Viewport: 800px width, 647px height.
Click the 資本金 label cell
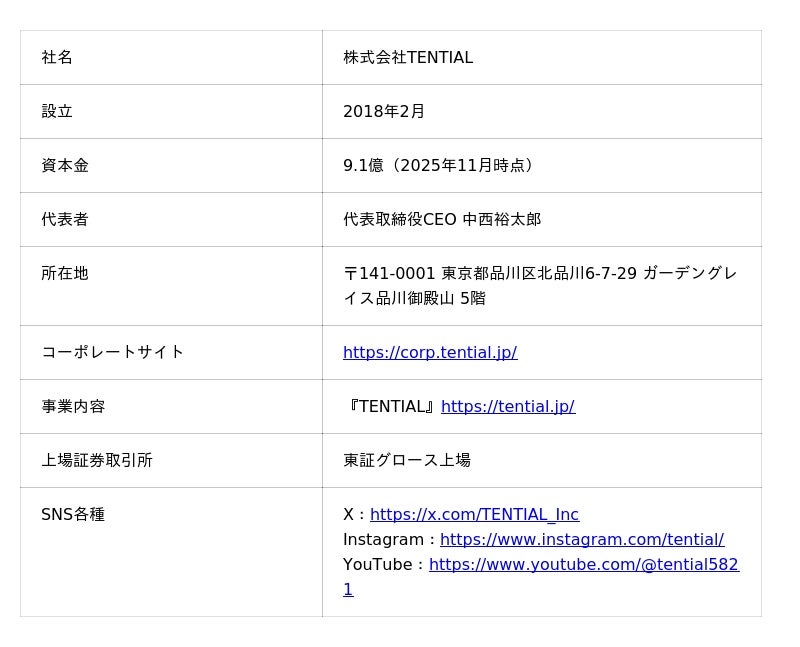tap(65, 166)
